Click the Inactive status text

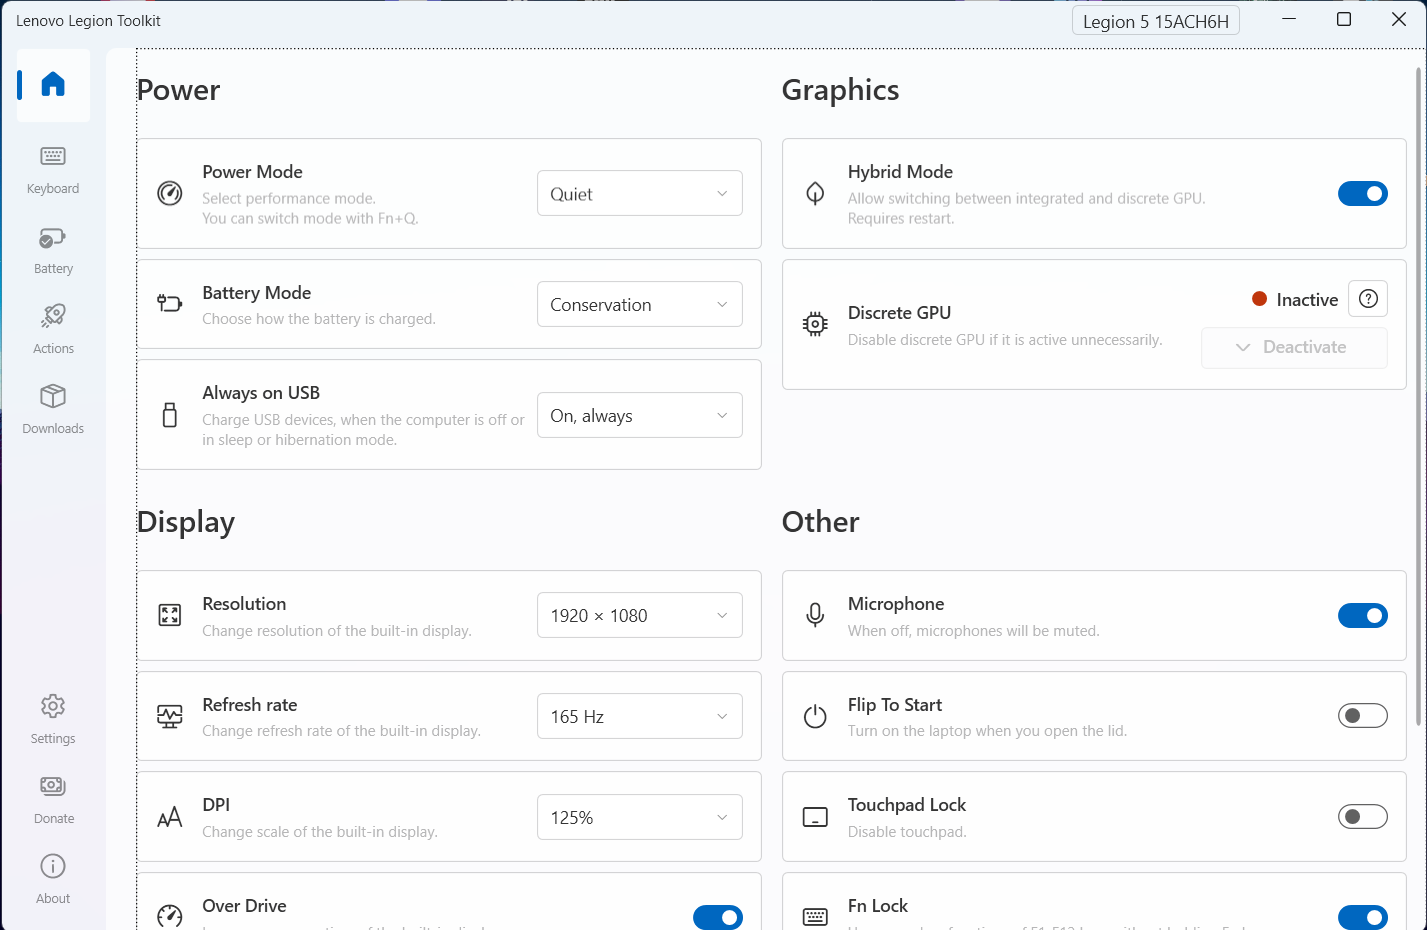1307,299
